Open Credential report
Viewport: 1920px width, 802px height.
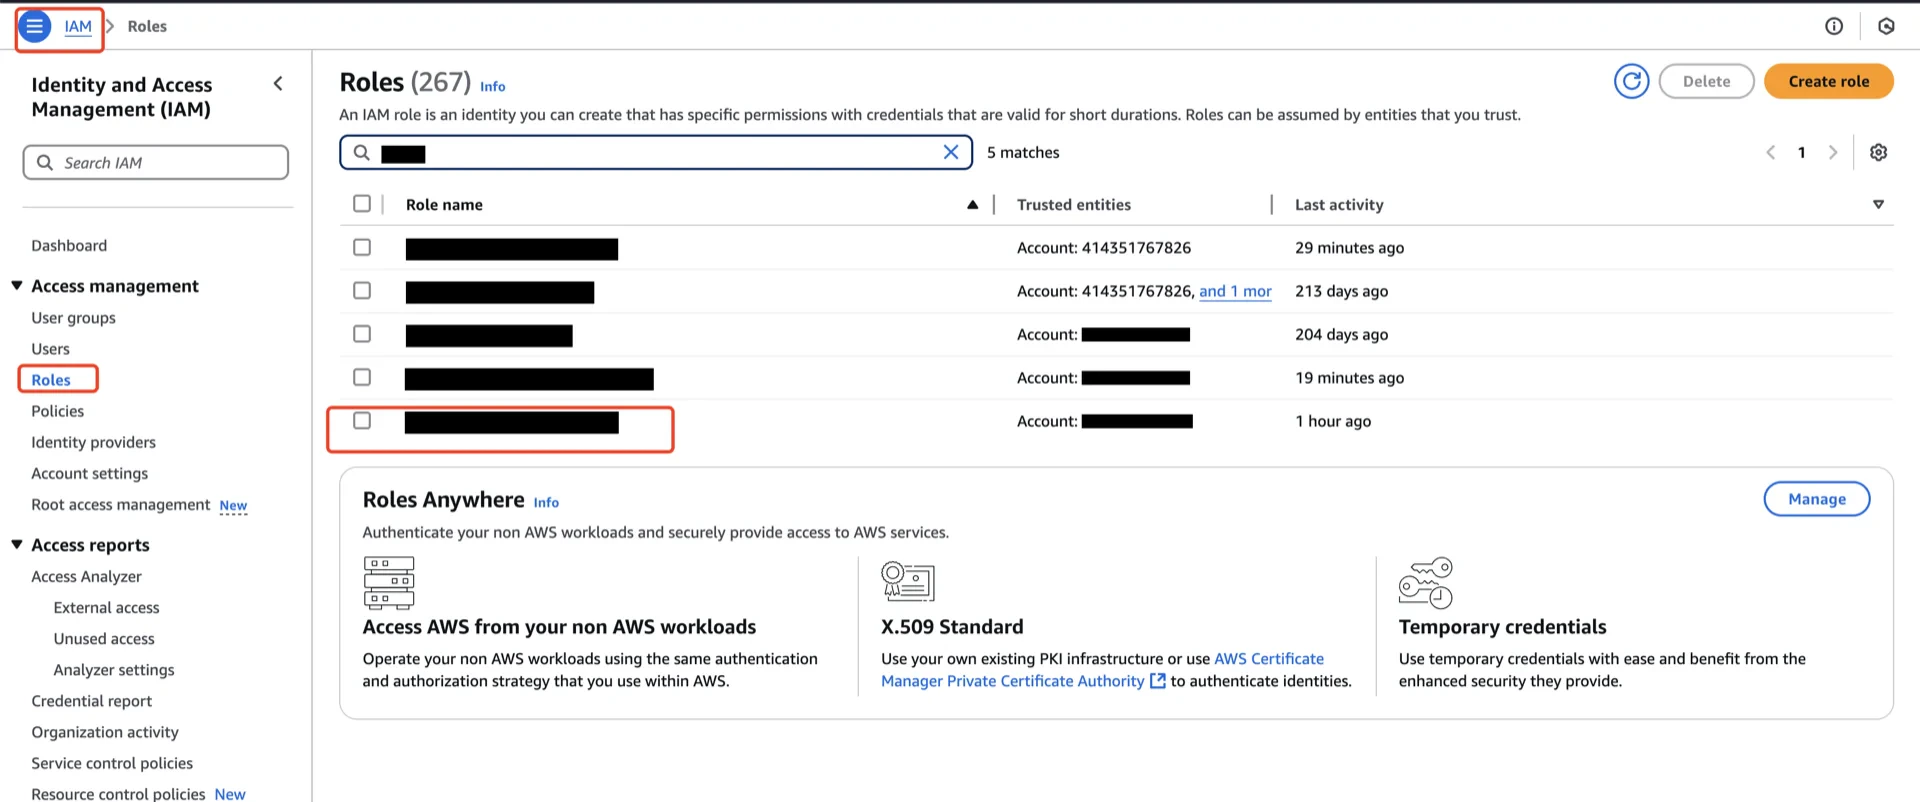91,701
